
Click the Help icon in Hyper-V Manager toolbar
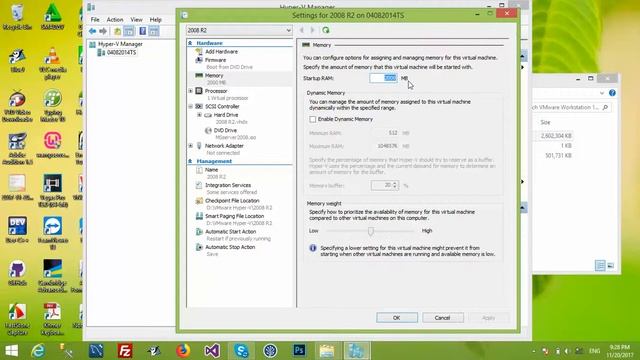pyautogui.click(x=142, y=31)
